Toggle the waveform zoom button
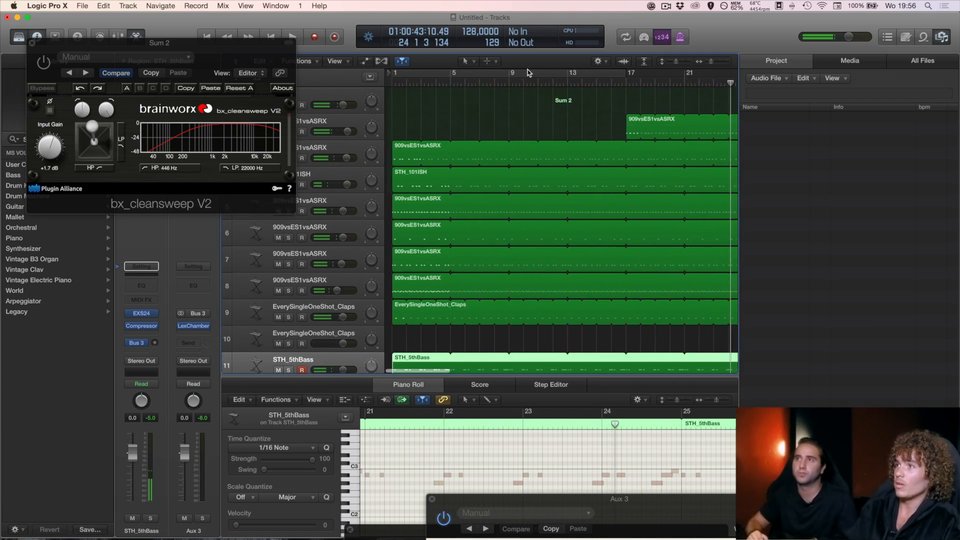 (623, 61)
